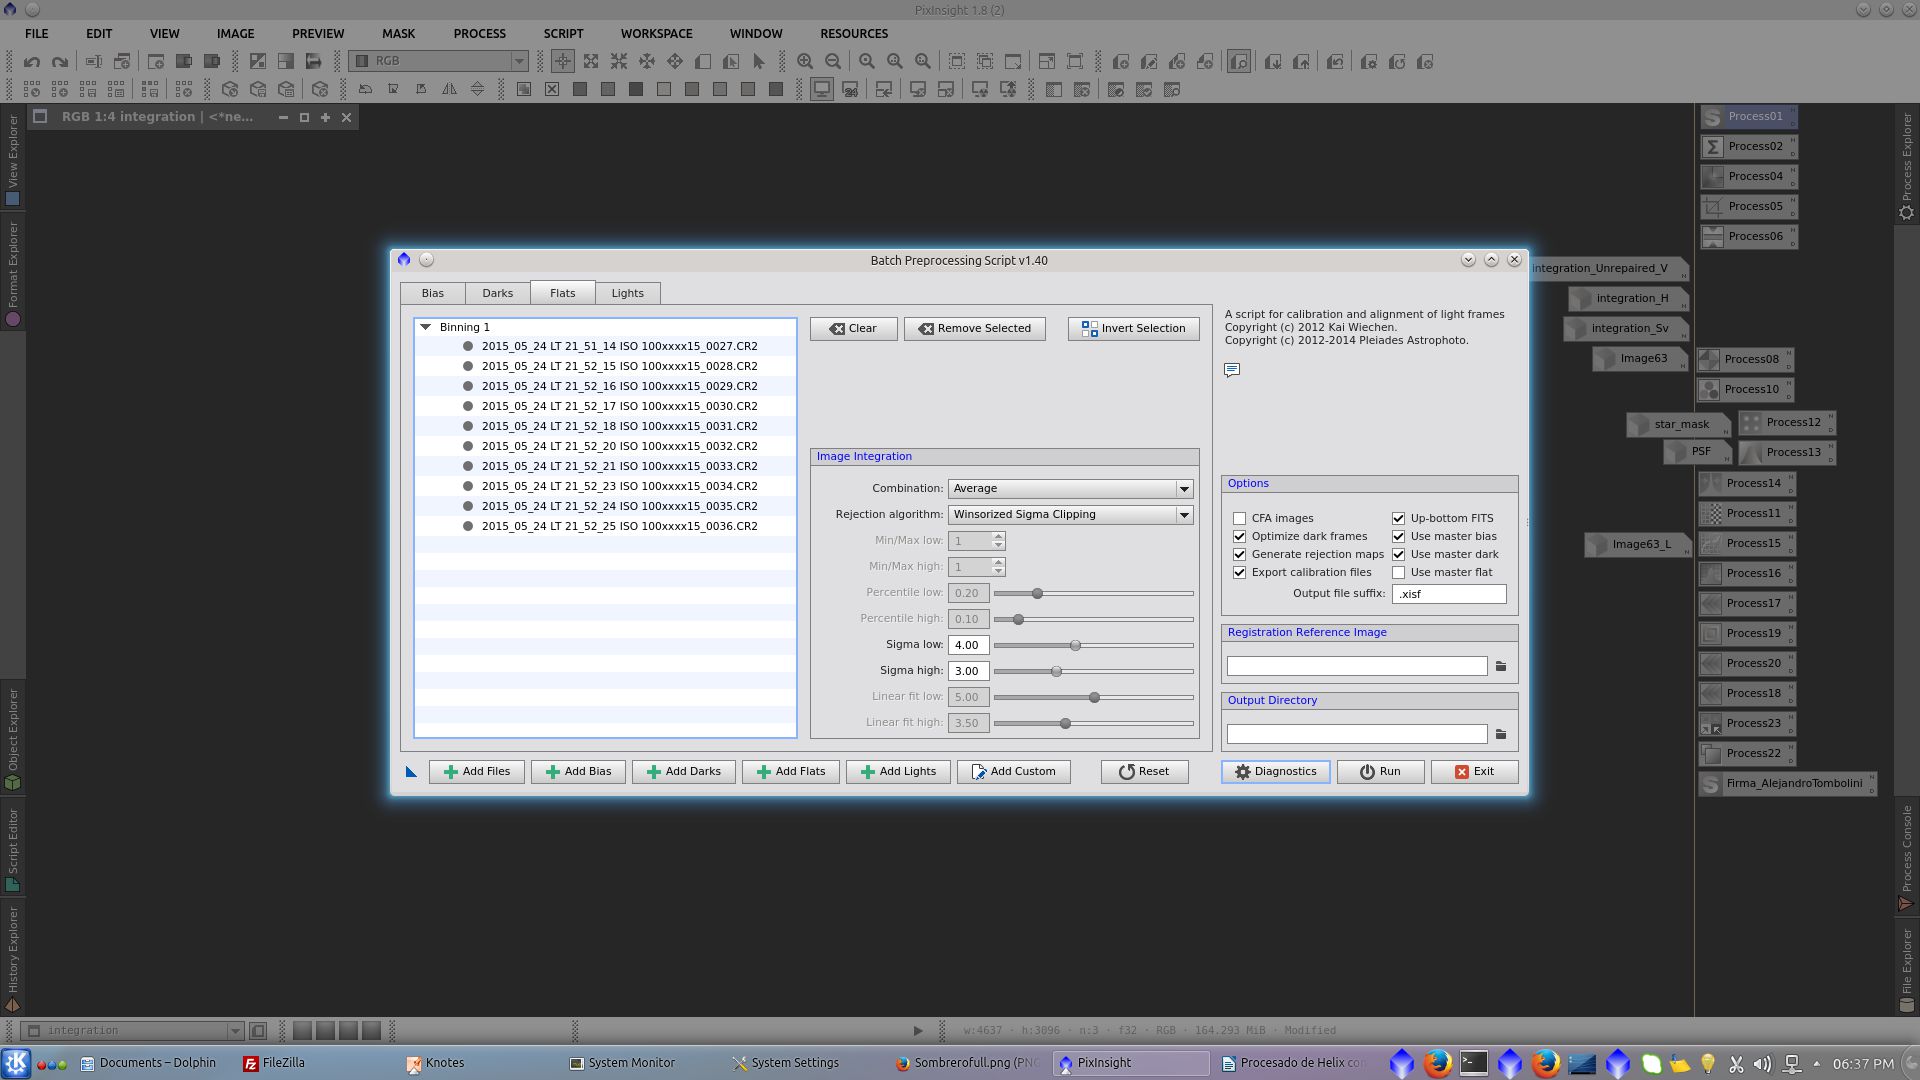
Task: Open the integration view selector dropdown
Action: tap(132, 1031)
